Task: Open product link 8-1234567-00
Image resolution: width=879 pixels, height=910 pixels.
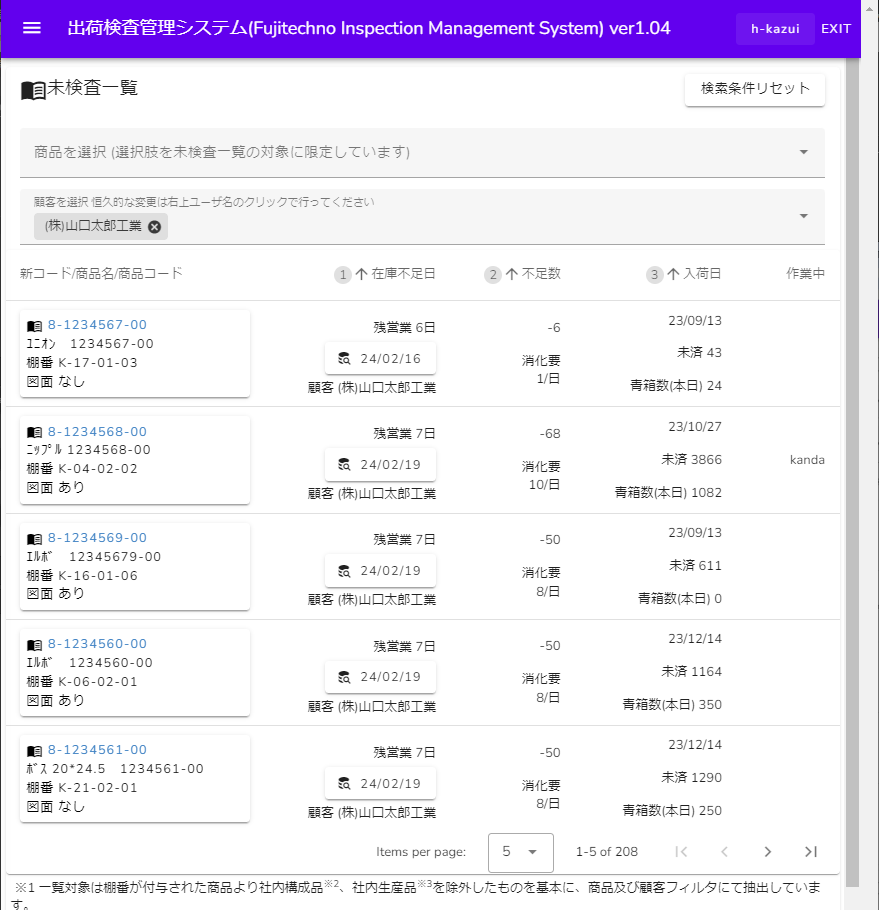Action: 97,325
